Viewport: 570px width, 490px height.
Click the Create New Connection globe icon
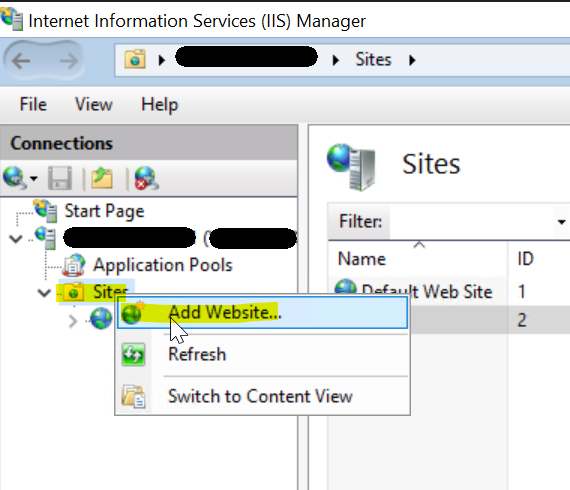(x=15, y=178)
